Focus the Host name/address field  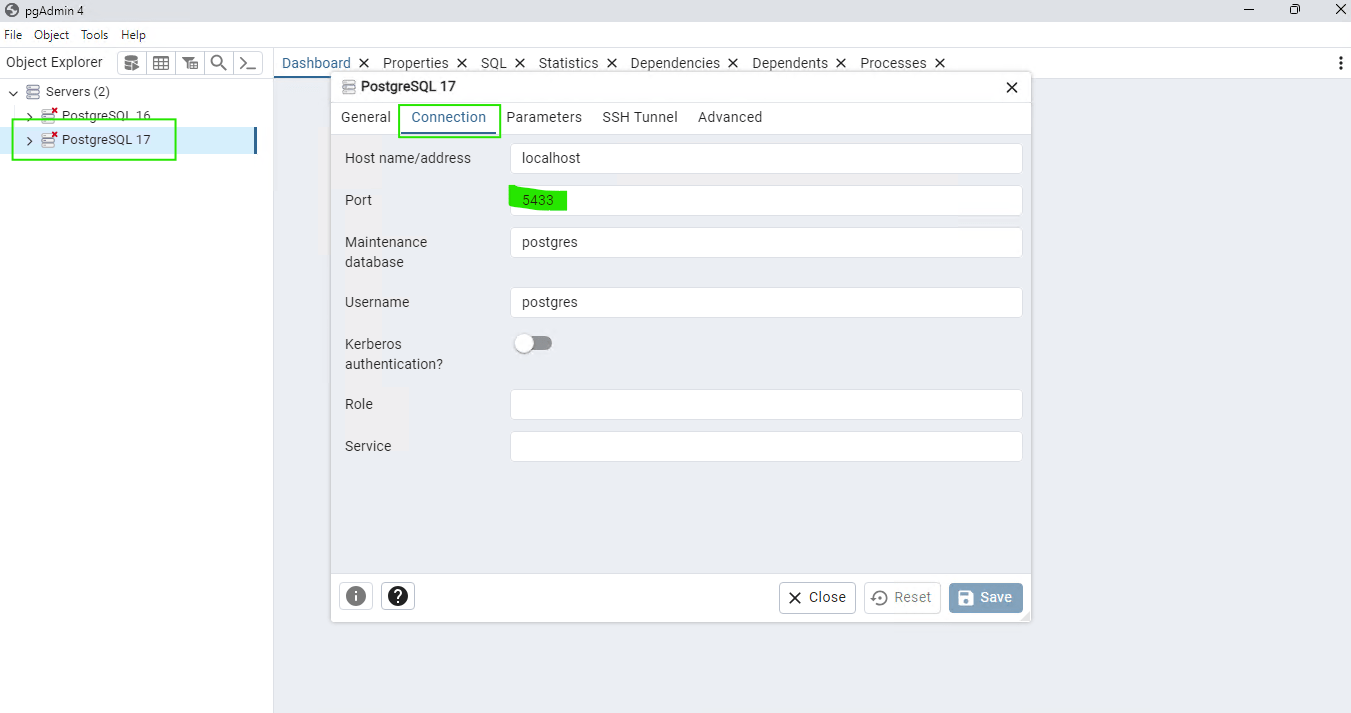(765, 159)
